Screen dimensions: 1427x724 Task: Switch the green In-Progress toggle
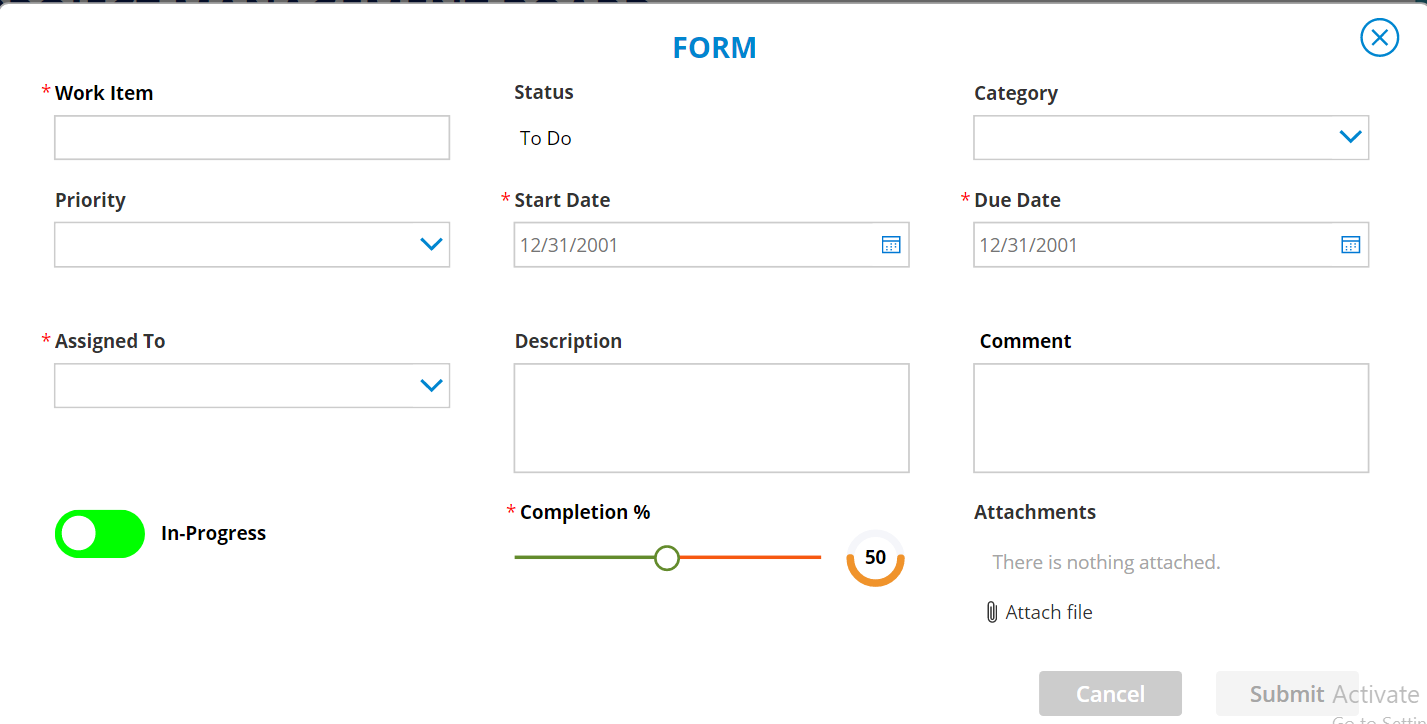click(99, 533)
